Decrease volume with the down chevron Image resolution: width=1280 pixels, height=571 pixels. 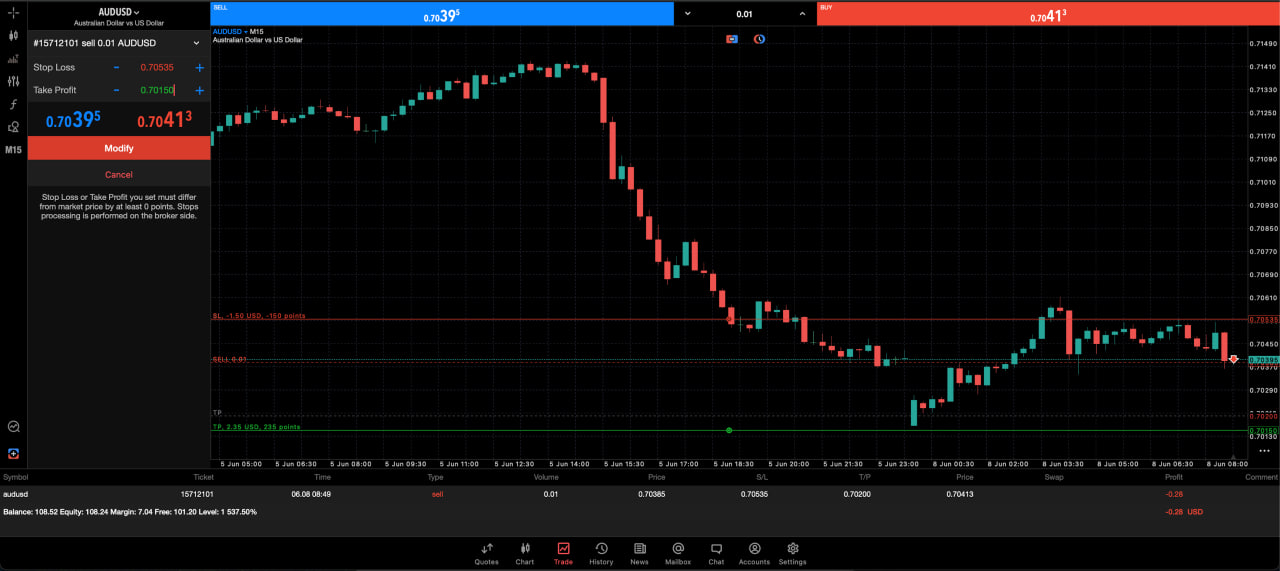point(687,14)
